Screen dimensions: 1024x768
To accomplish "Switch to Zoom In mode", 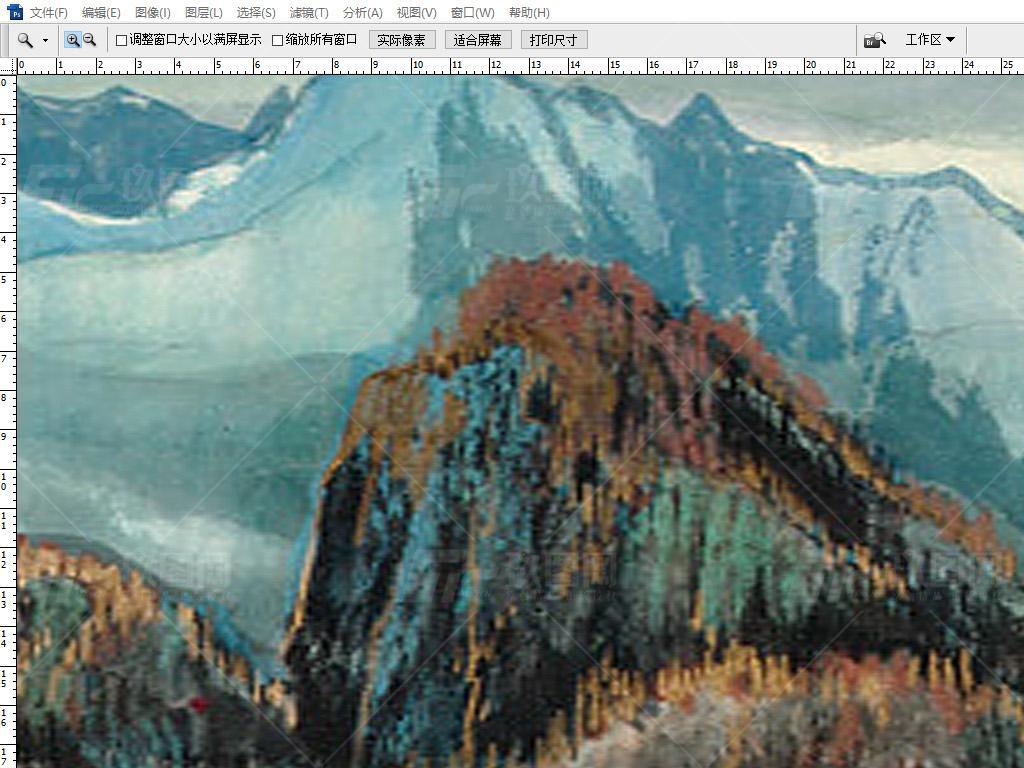I will coord(72,40).
